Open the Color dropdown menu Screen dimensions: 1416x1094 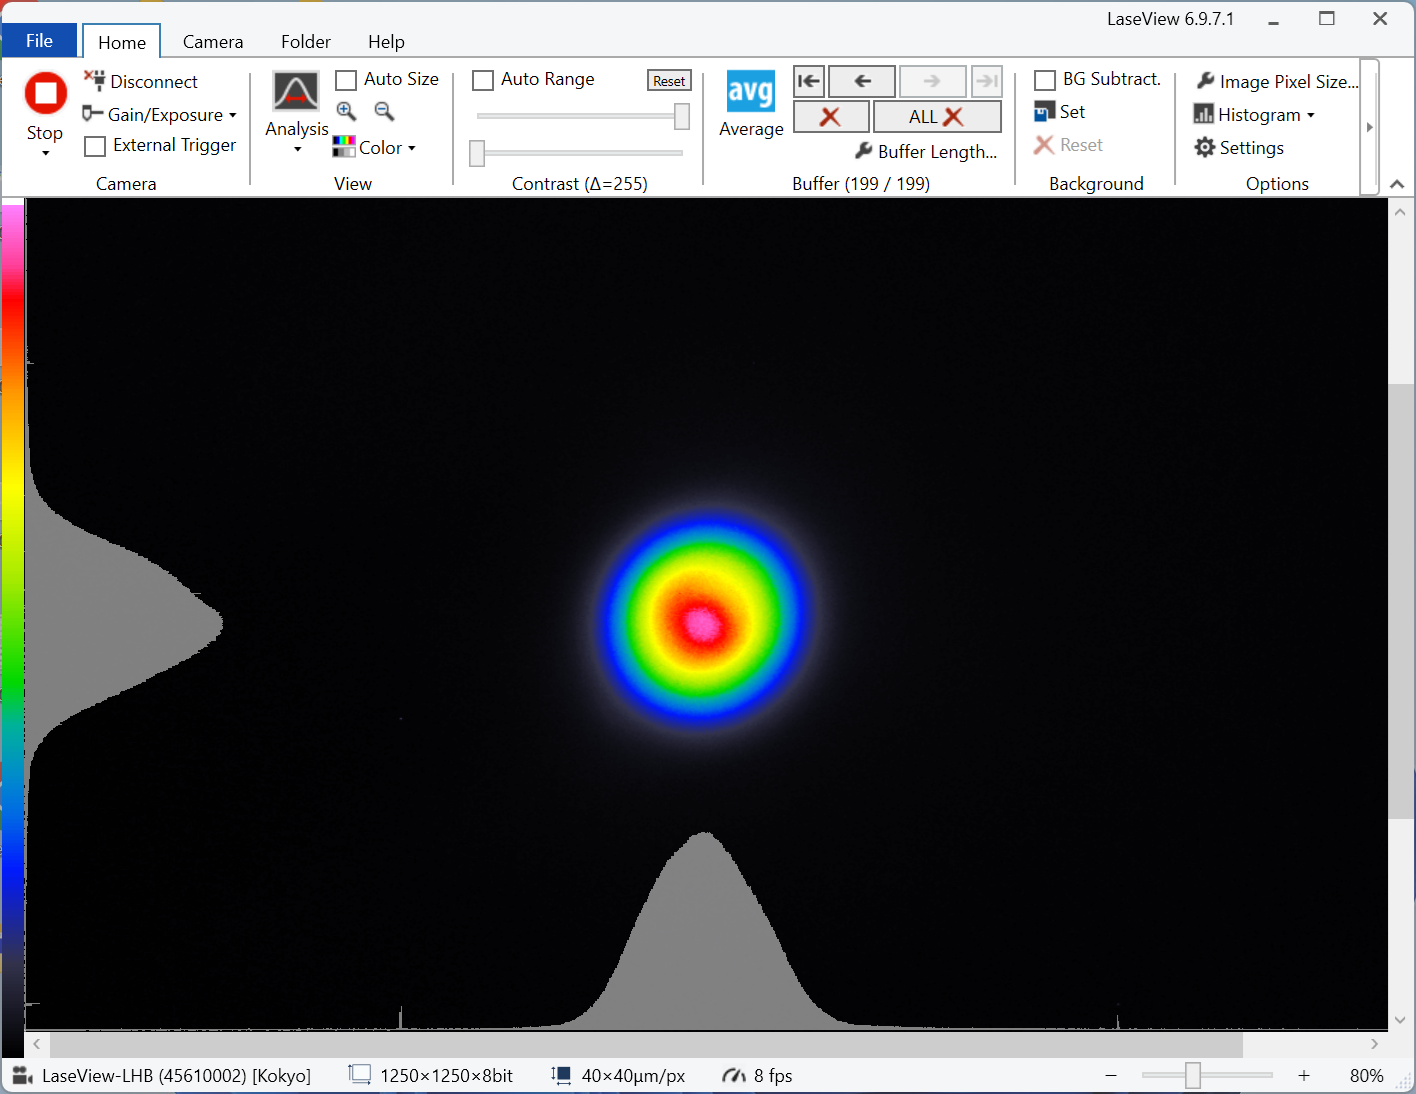(x=380, y=148)
